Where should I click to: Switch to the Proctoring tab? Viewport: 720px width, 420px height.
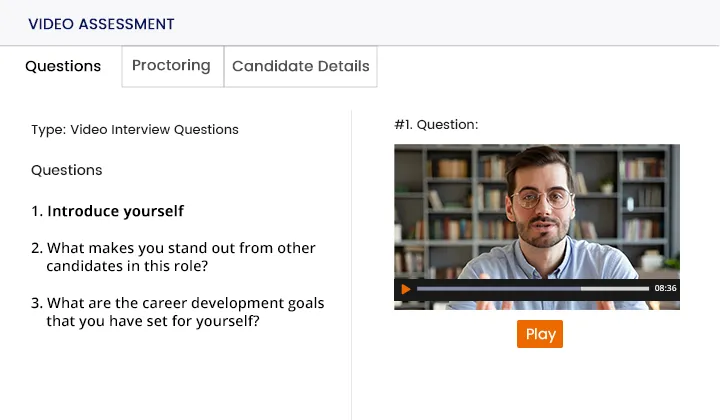(x=172, y=66)
